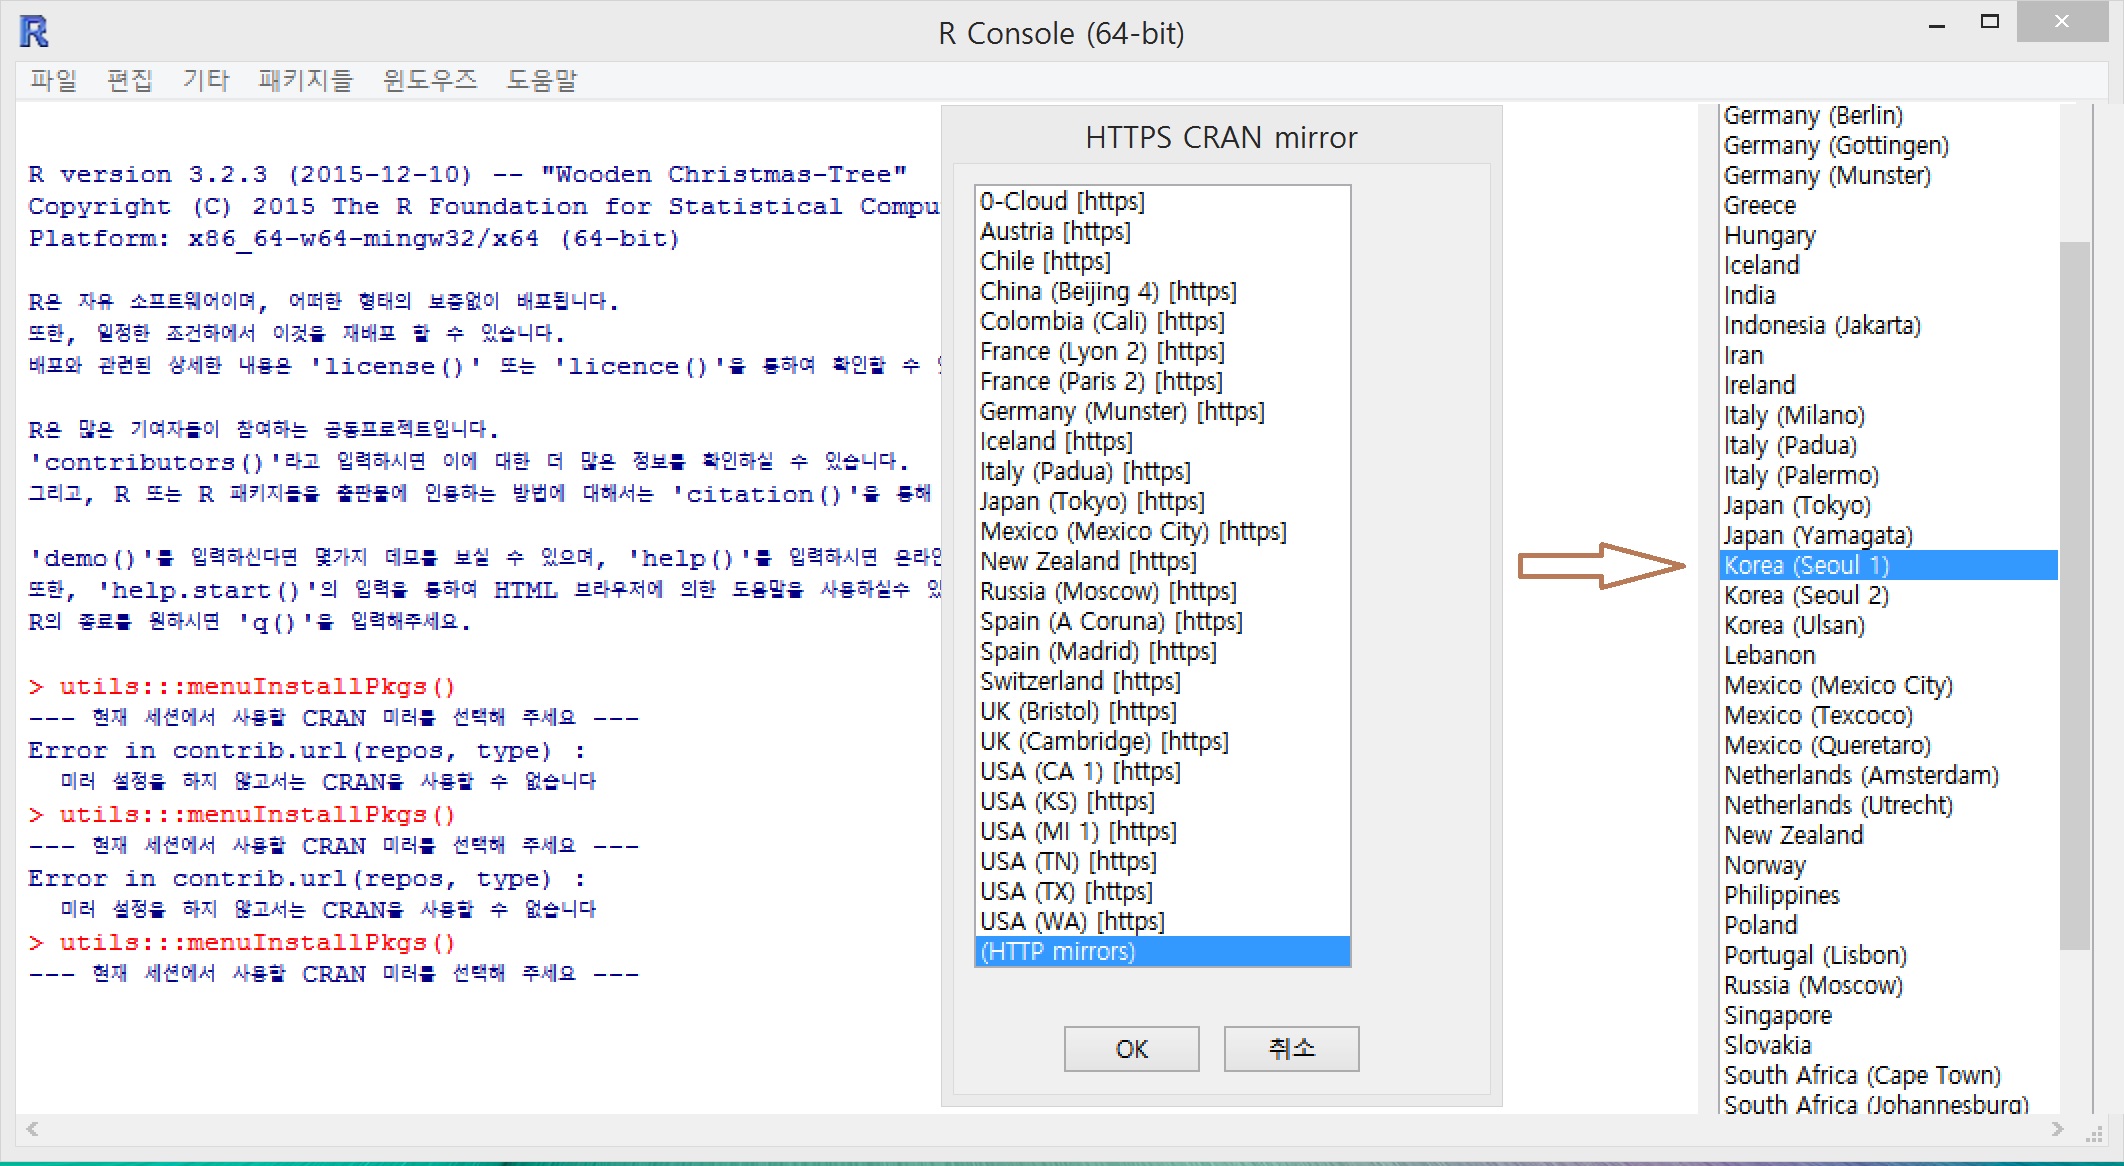The image size is (2124, 1166).
Task: Select USA (TX) [https] mirror
Action: (x=1163, y=891)
